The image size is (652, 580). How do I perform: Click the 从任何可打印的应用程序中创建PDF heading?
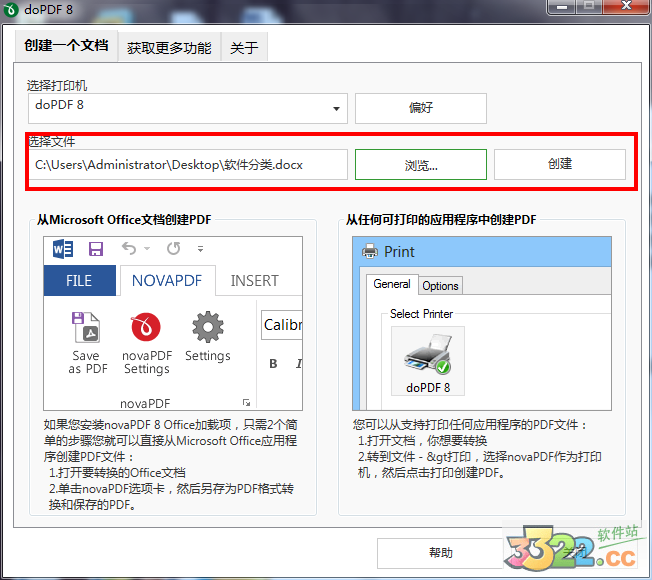click(441, 220)
